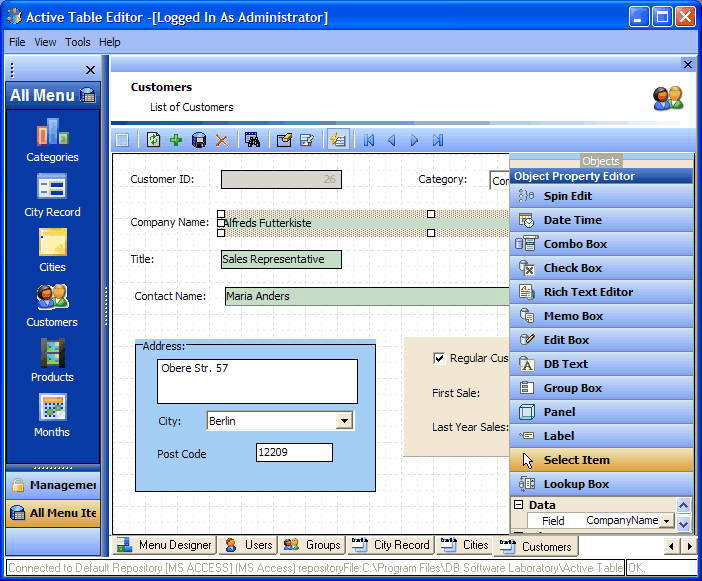The width and height of the screenshot is (702, 581).
Task: Switch to the Customers bottom tab
Action: click(x=536, y=547)
